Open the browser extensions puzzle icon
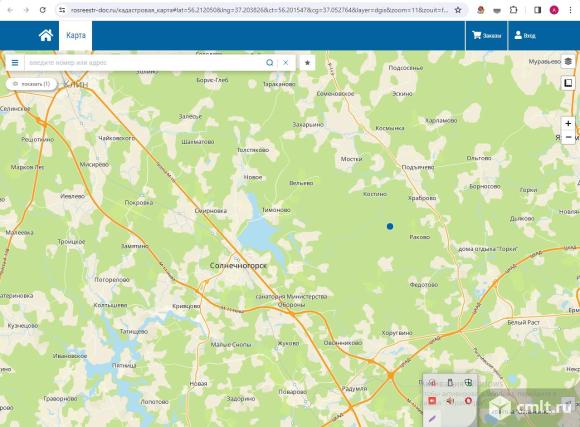The image size is (580, 427). [x=513, y=10]
